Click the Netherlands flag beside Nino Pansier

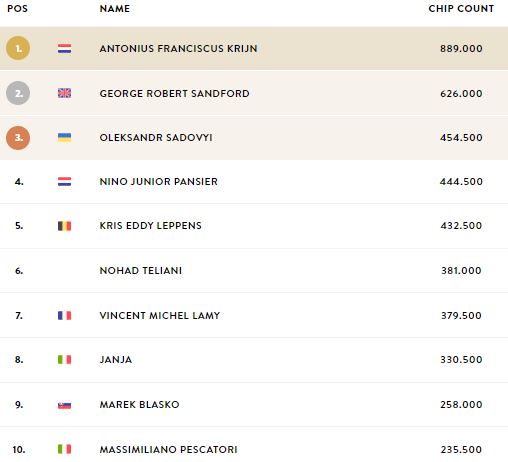point(64,182)
